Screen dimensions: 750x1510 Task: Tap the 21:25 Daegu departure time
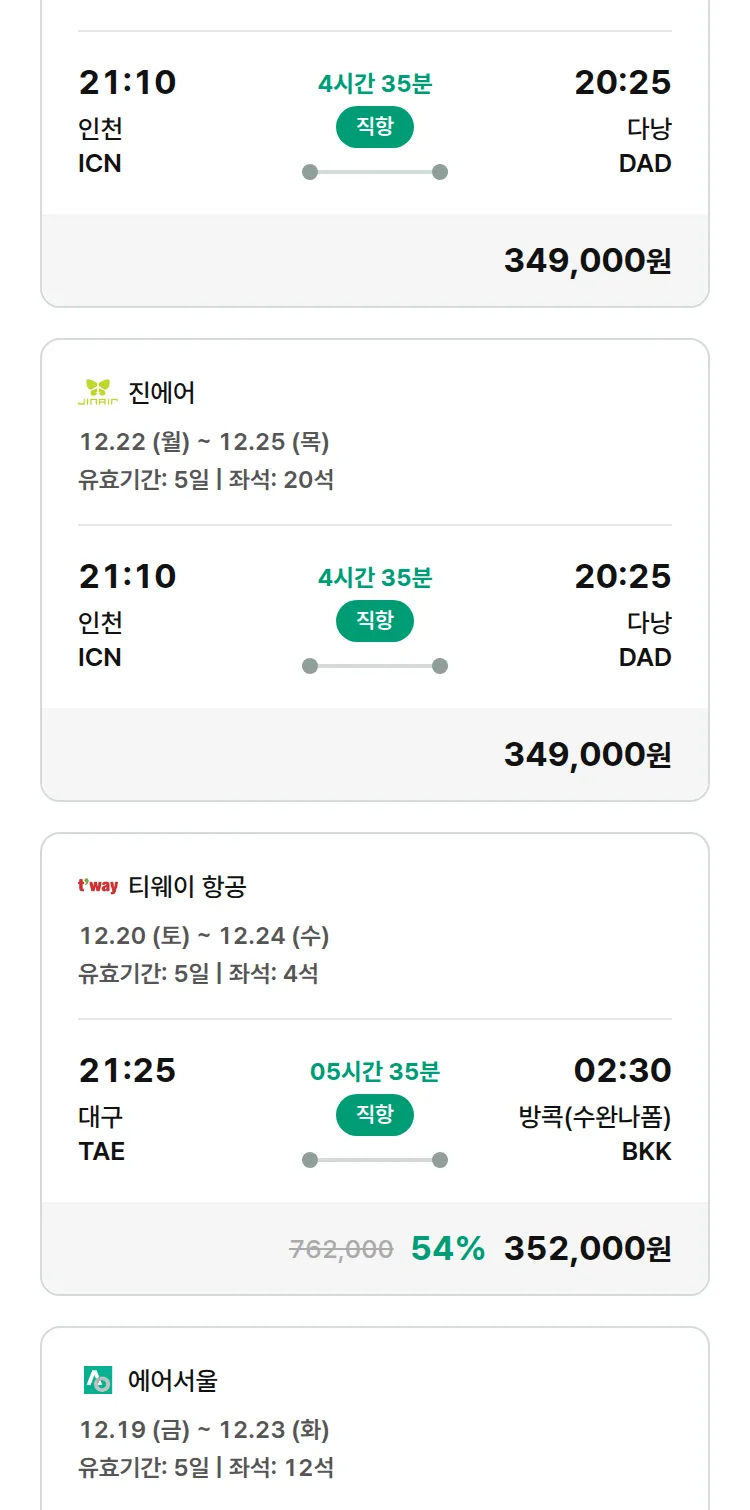coord(127,1070)
